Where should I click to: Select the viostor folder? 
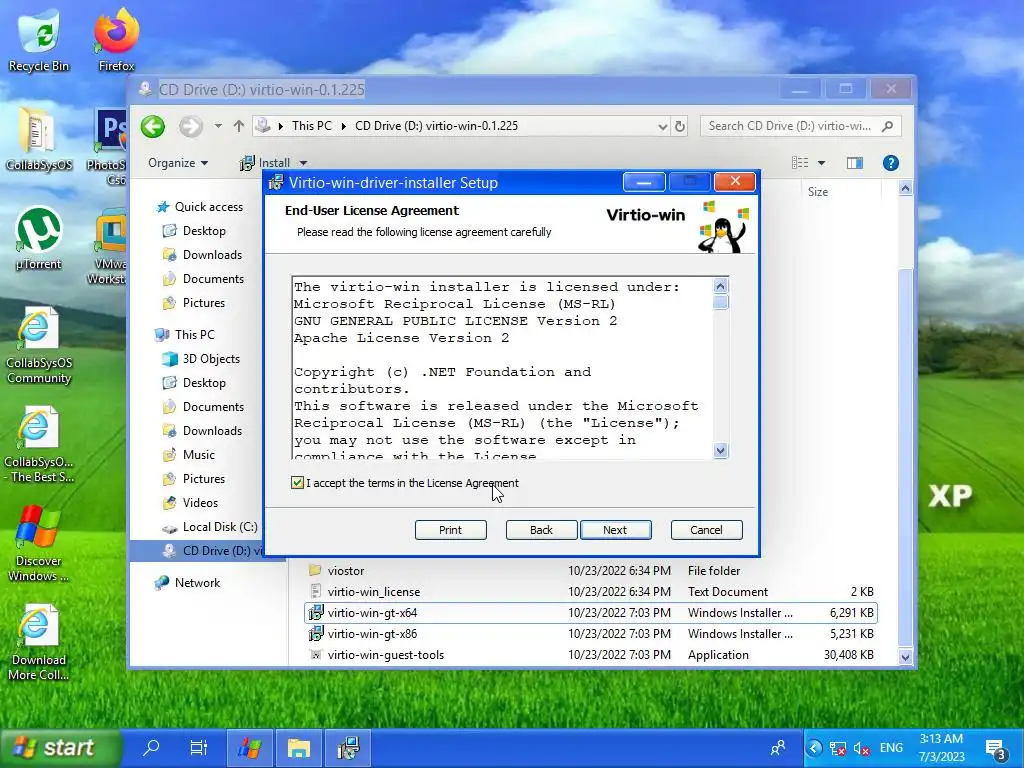click(x=591, y=571)
